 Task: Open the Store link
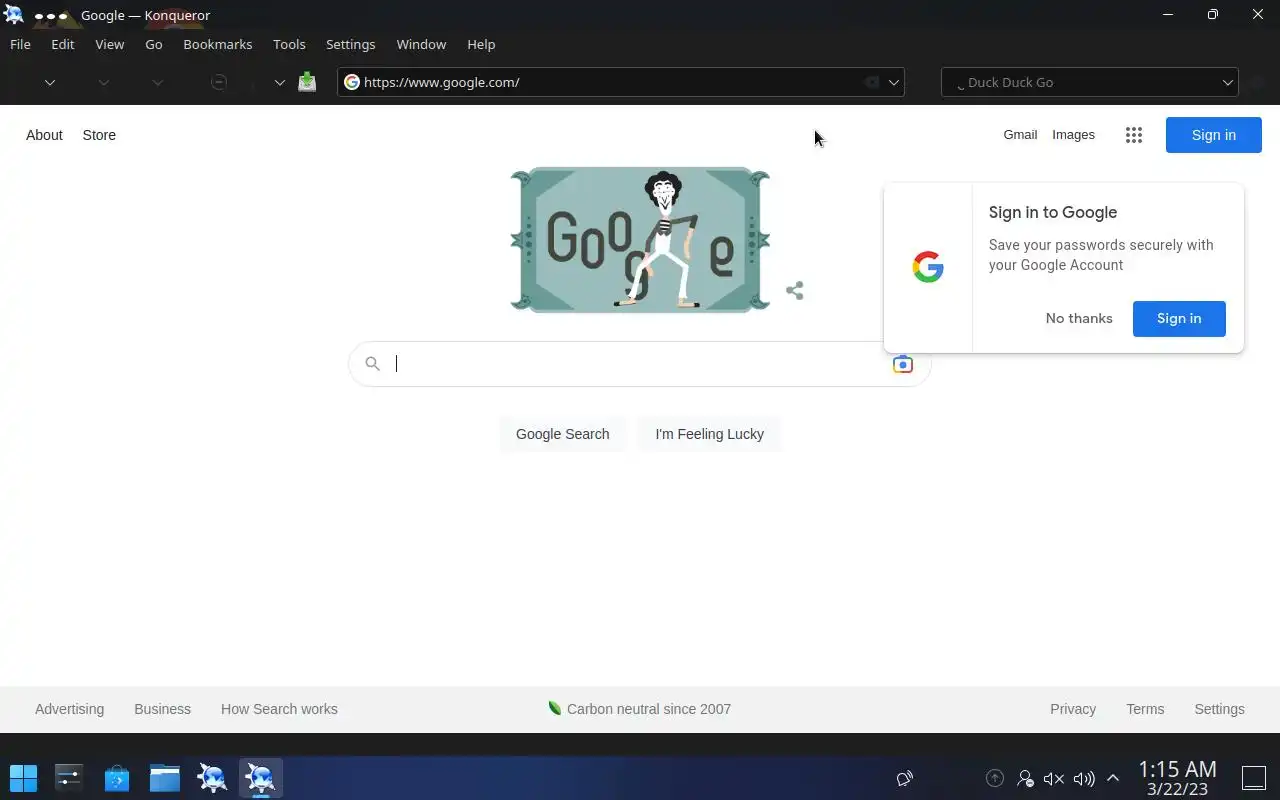(99, 135)
